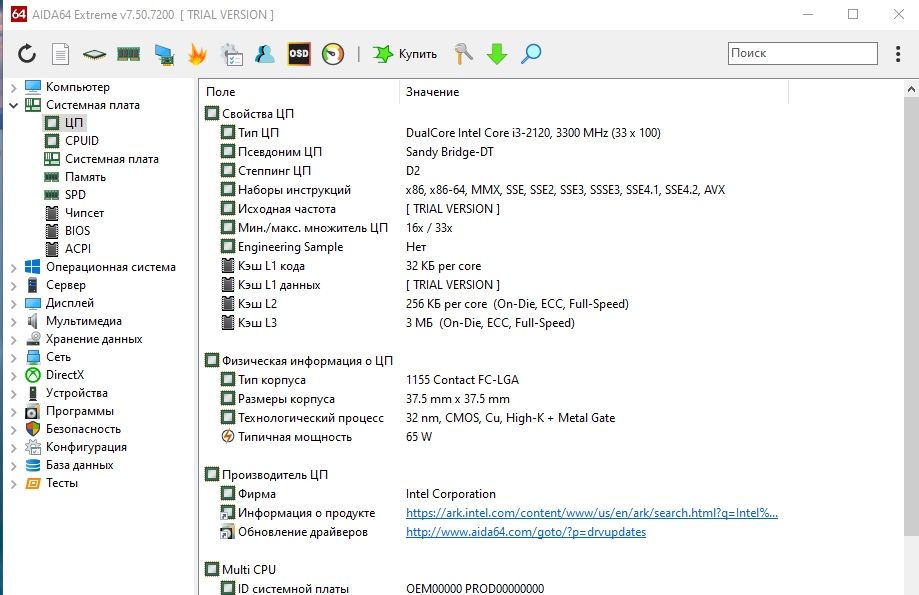This screenshot has height=595, width=919.
Task: Expand the Мультимедиа tree node
Action: 13,321
